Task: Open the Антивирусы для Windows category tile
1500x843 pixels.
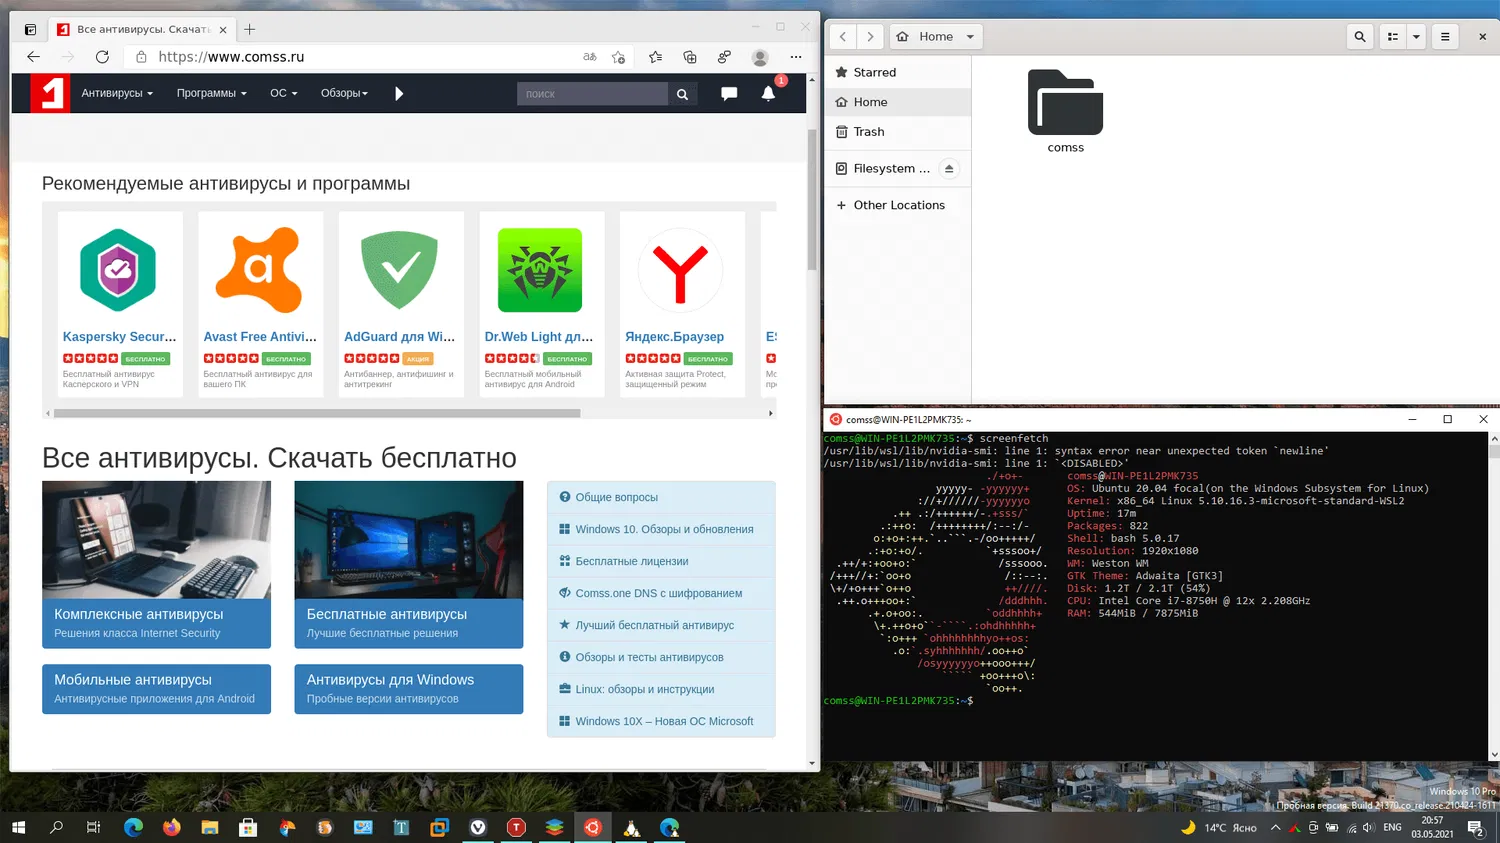Action: pos(408,689)
